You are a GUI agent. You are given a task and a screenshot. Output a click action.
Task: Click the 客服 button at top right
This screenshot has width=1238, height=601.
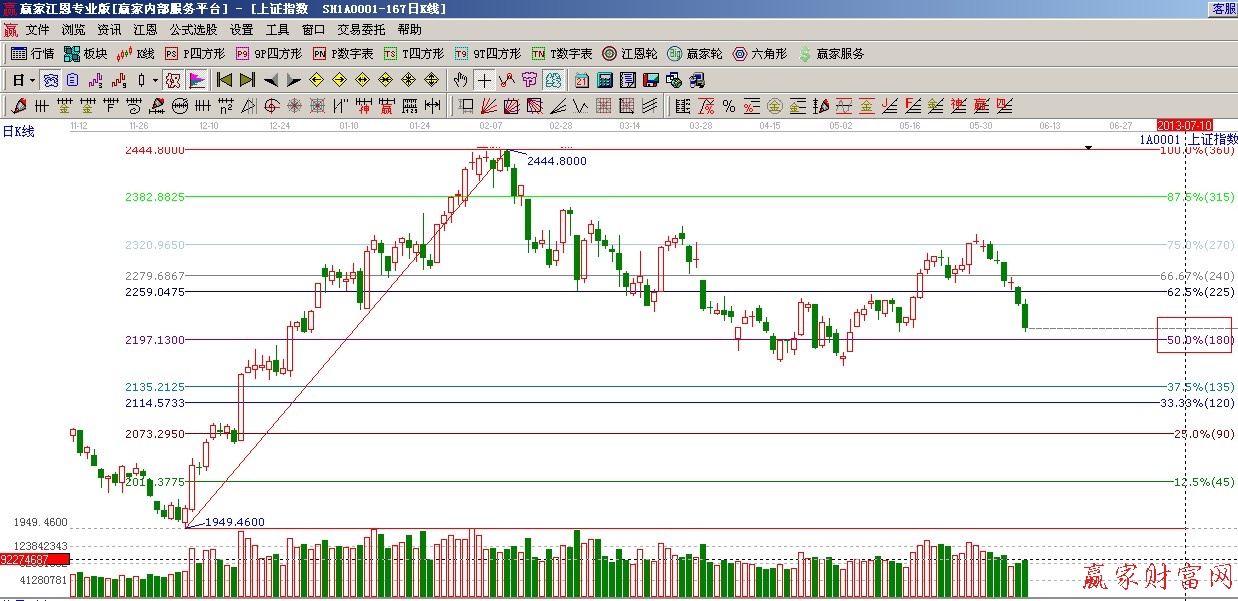(1223, 8)
